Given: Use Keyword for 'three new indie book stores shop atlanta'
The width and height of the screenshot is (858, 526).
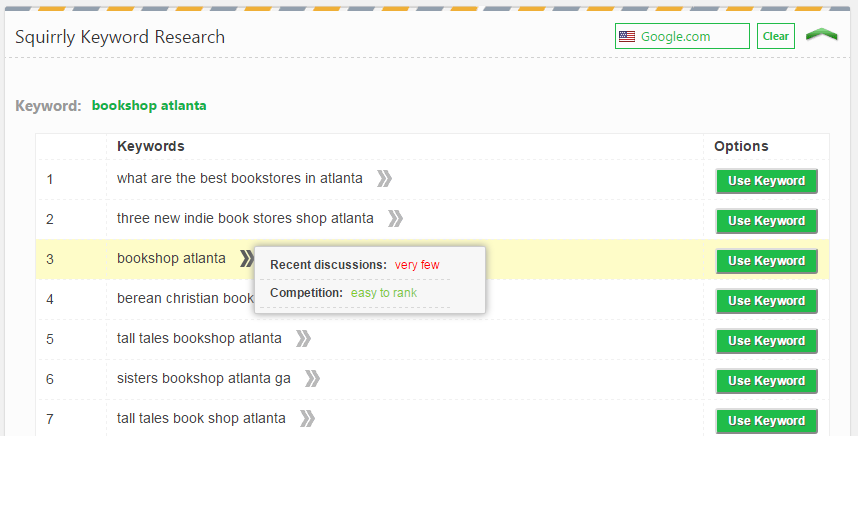Looking at the screenshot, I should click(x=767, y=221).
